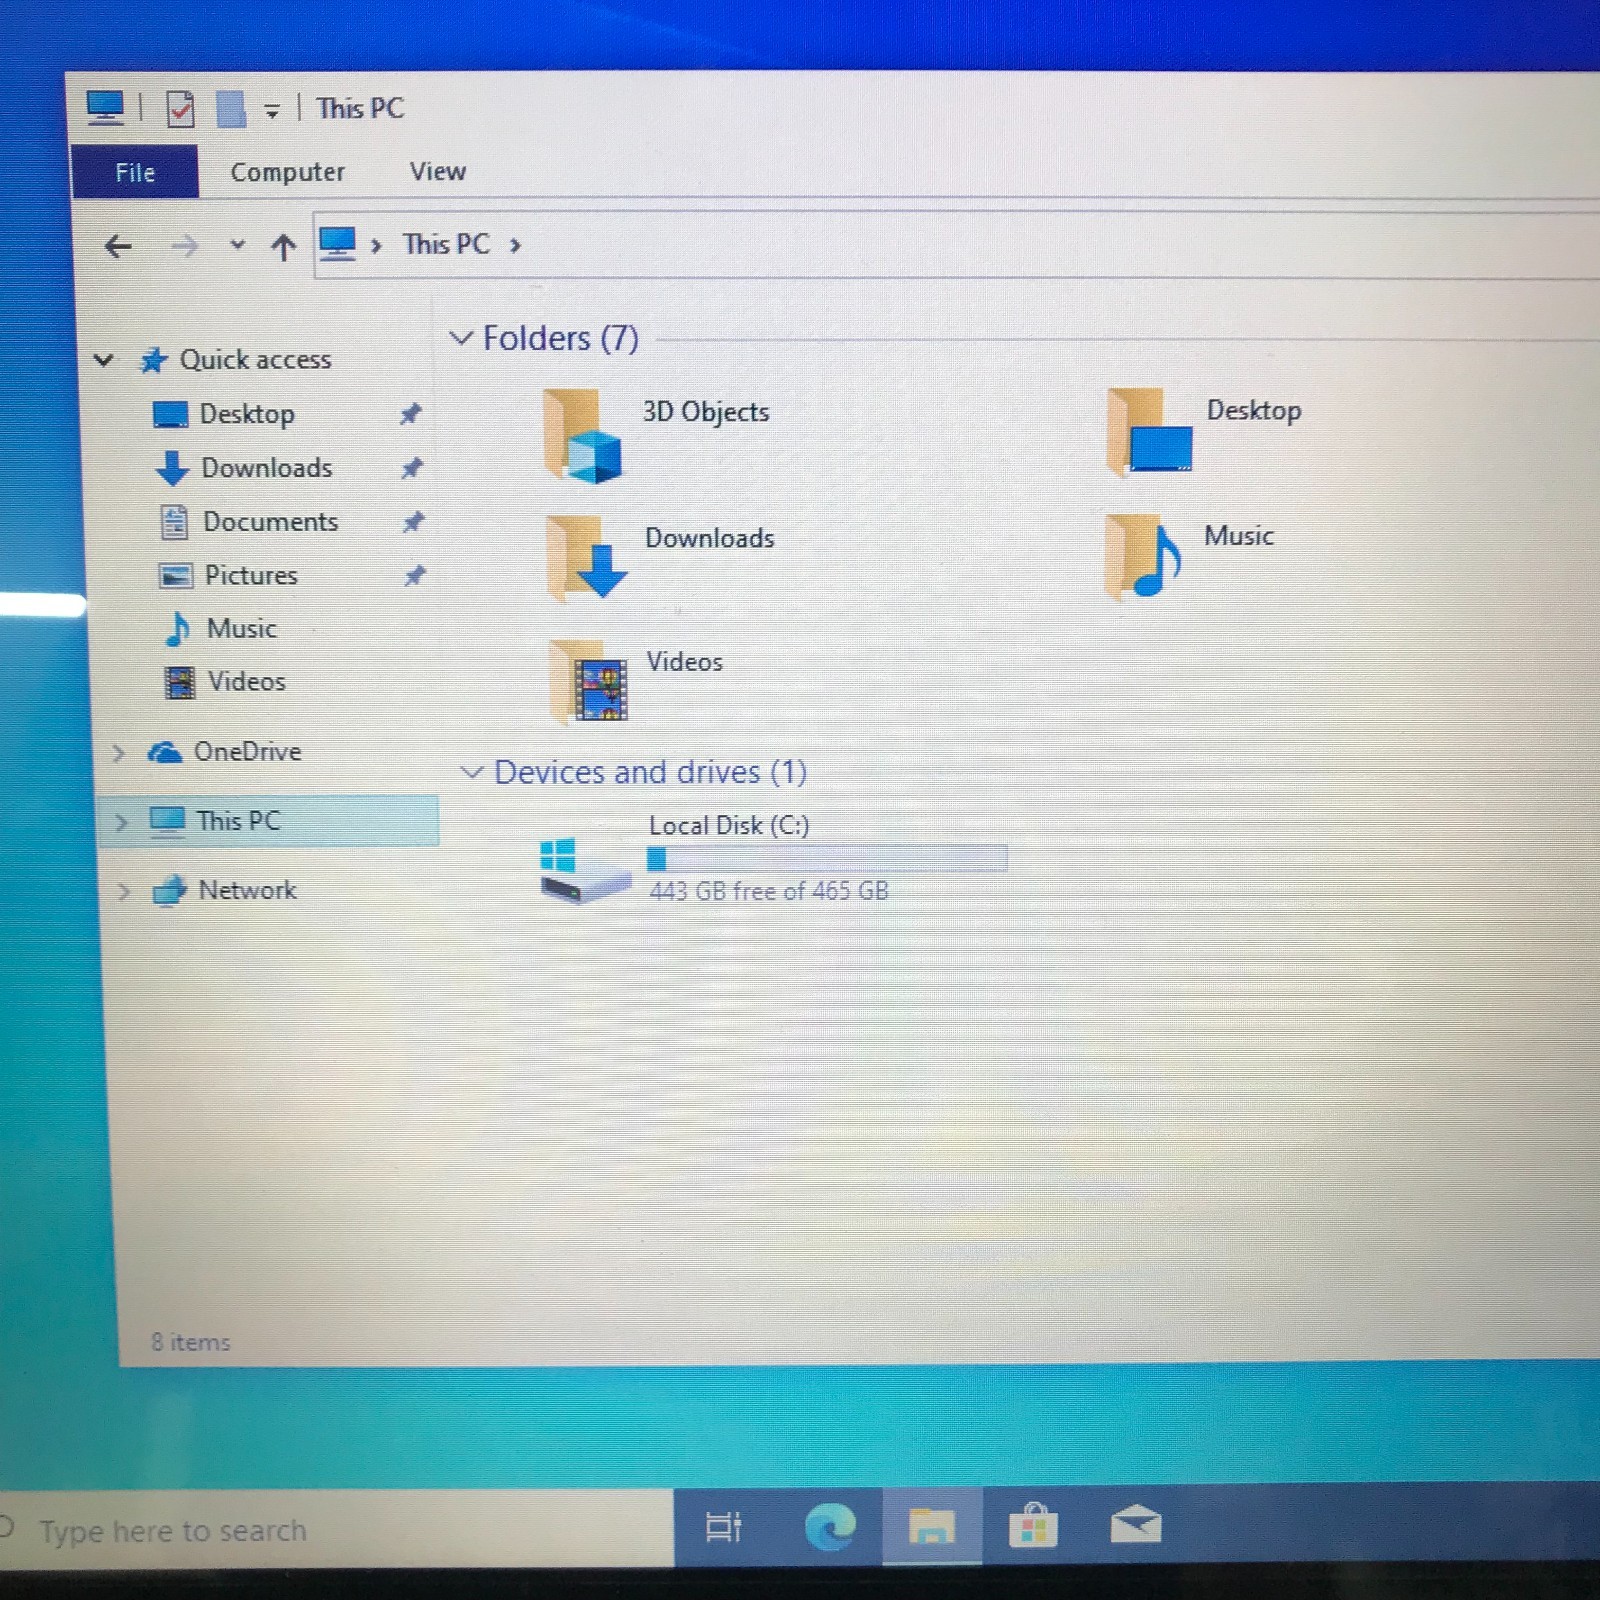This screenshot has width=1600, height=1600.
Task: Open the Mail app from the taskbar
Action: pos(1135,1525)
